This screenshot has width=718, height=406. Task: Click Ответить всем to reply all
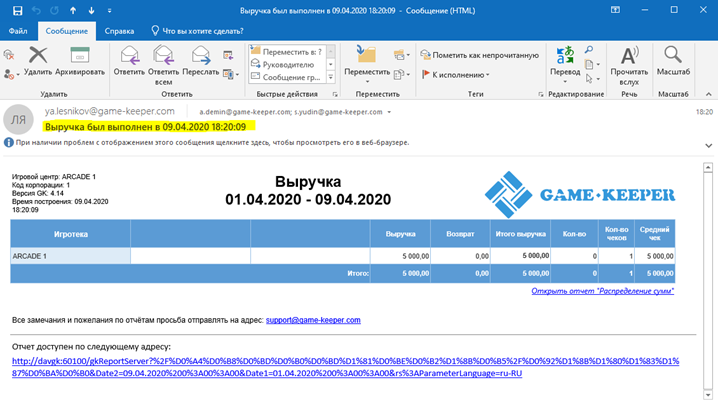pos(163,65)
